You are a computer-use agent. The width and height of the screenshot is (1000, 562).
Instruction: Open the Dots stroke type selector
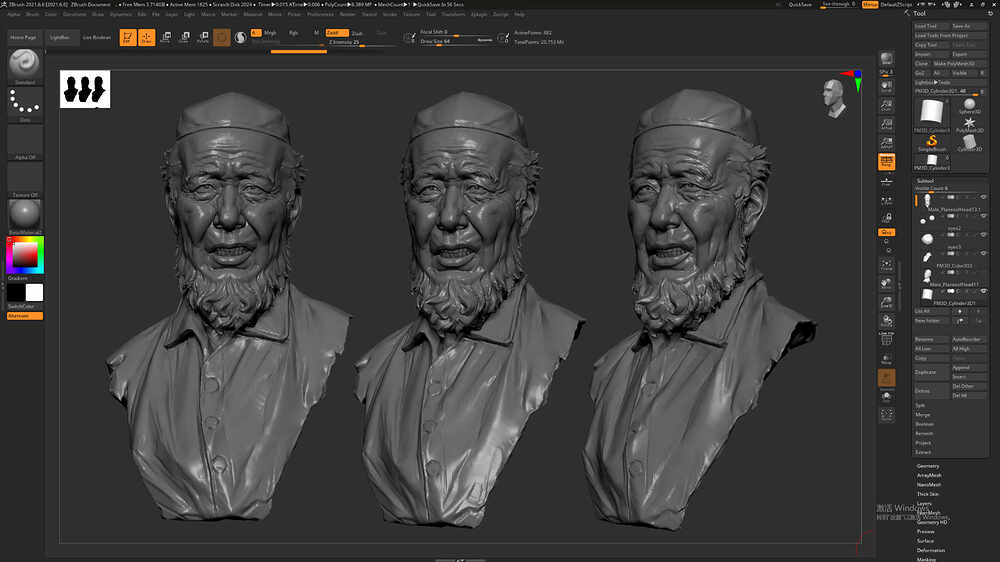25,104
